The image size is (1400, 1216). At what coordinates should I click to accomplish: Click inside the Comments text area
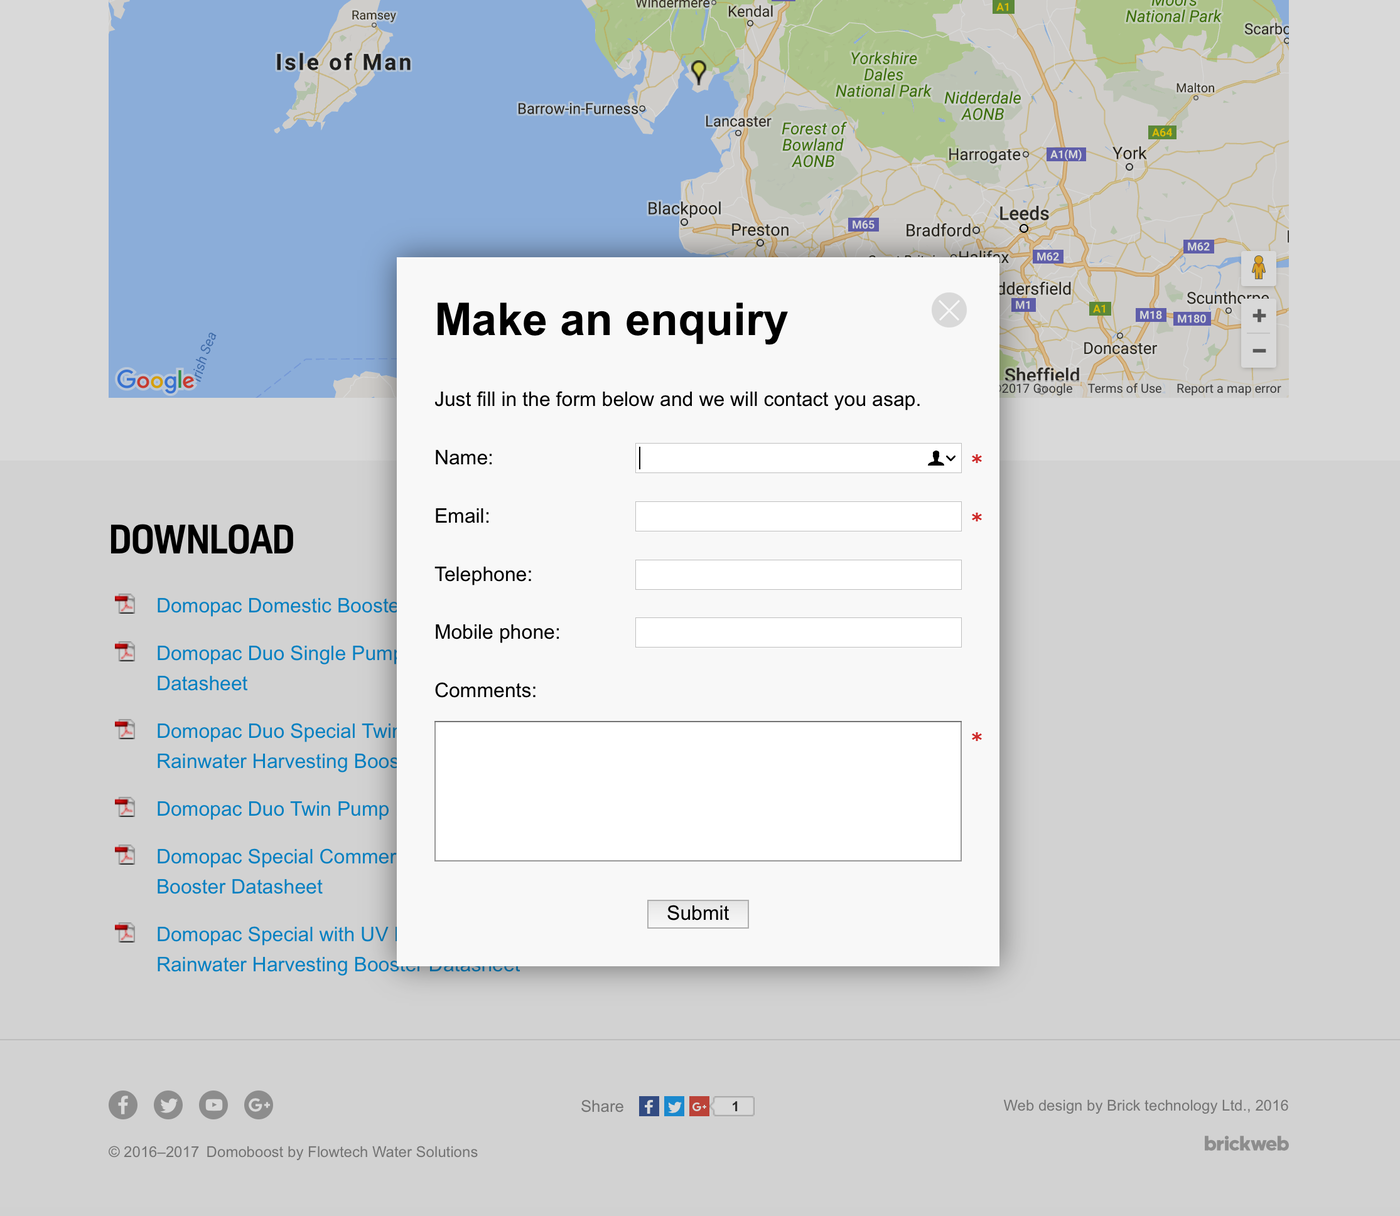point(697,790)
